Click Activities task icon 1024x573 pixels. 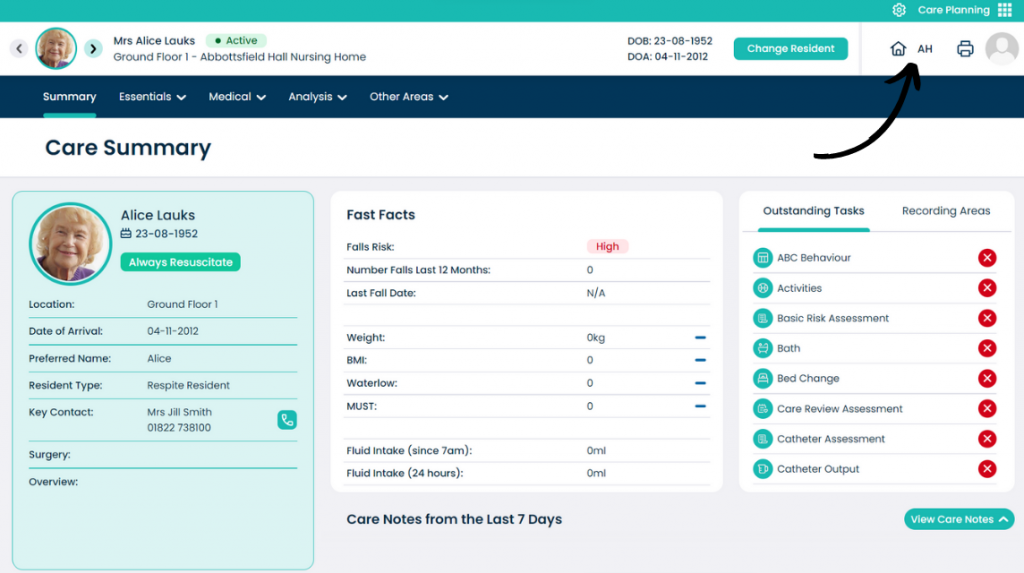[762, 287]
